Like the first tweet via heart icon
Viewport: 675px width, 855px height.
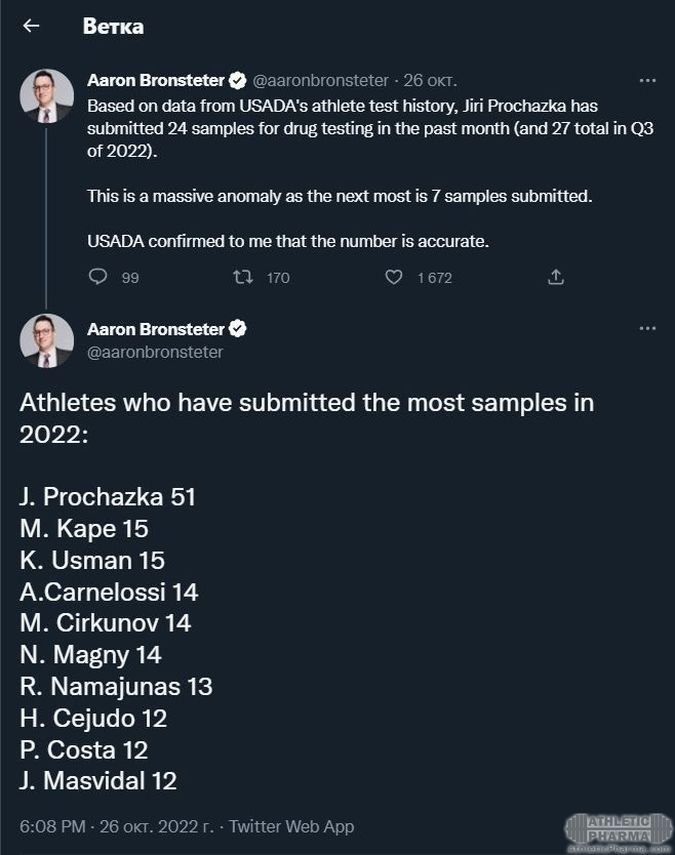click(x=394, y=277)
